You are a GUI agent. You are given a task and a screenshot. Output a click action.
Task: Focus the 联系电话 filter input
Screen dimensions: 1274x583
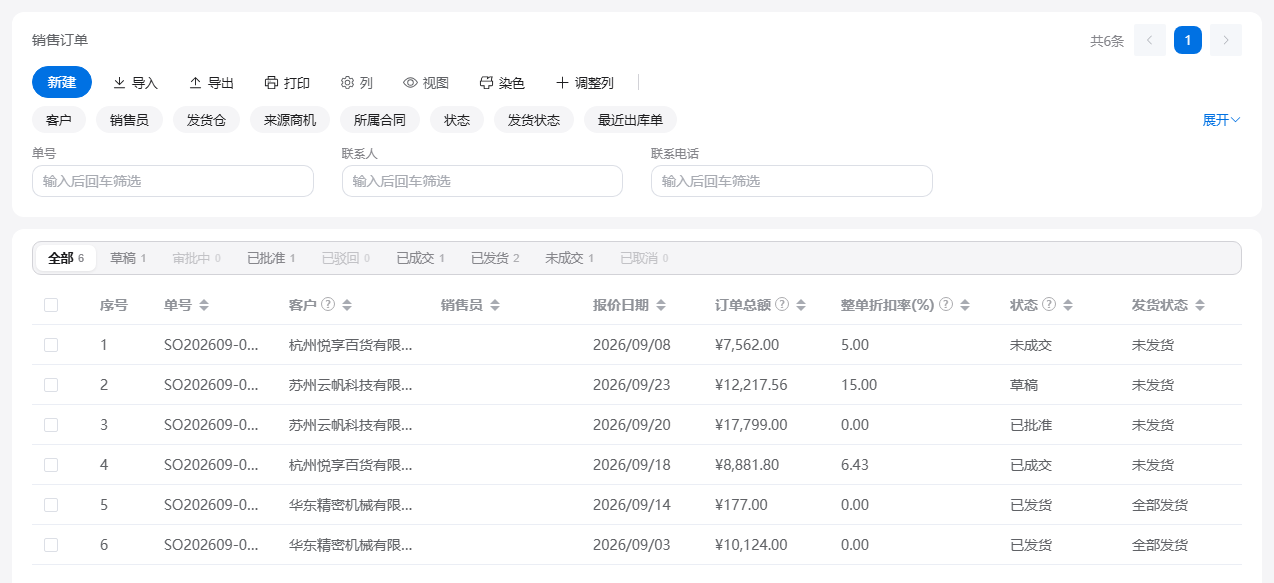pos(792,181)
